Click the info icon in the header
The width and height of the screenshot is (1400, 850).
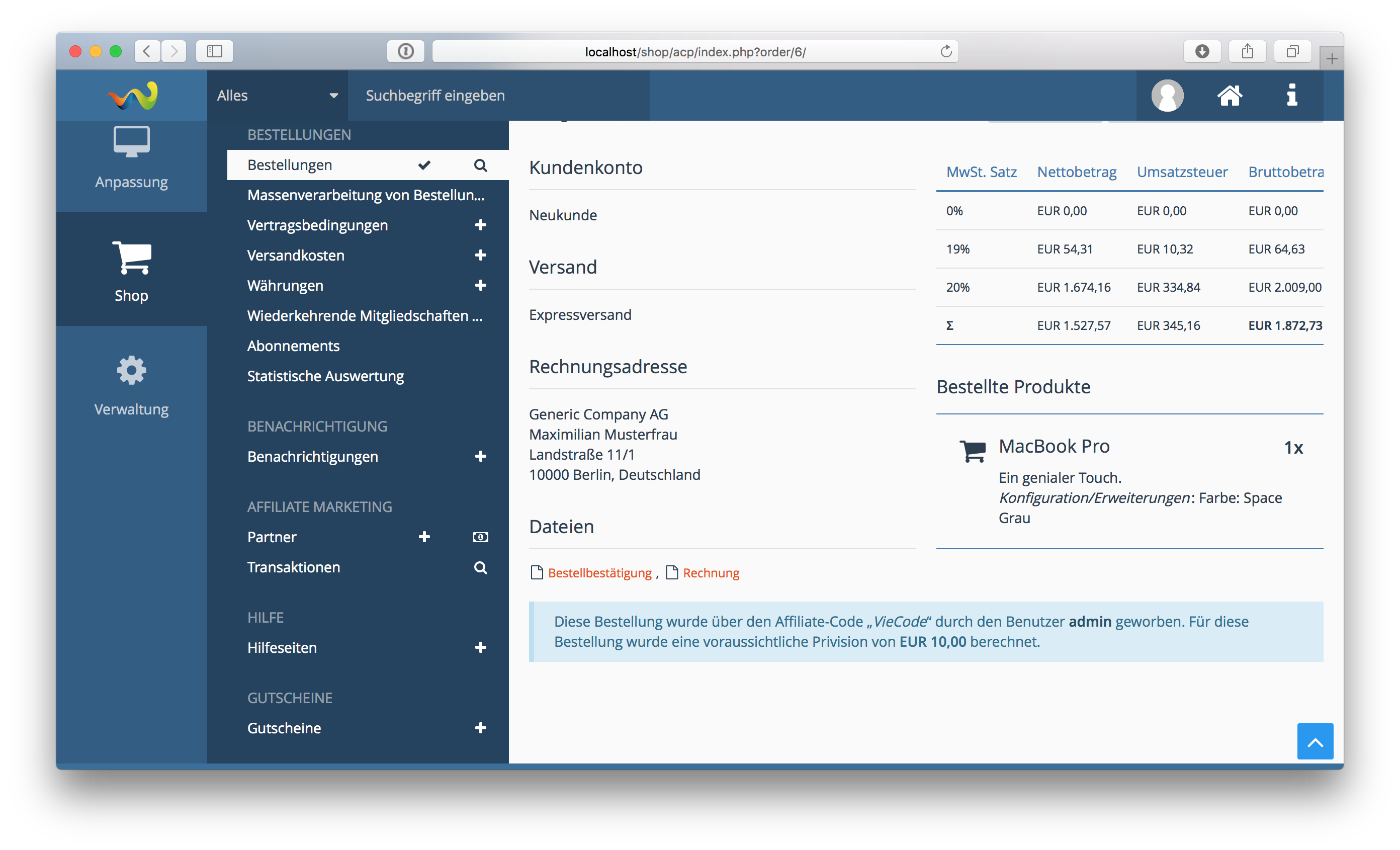pos(1291,96)
